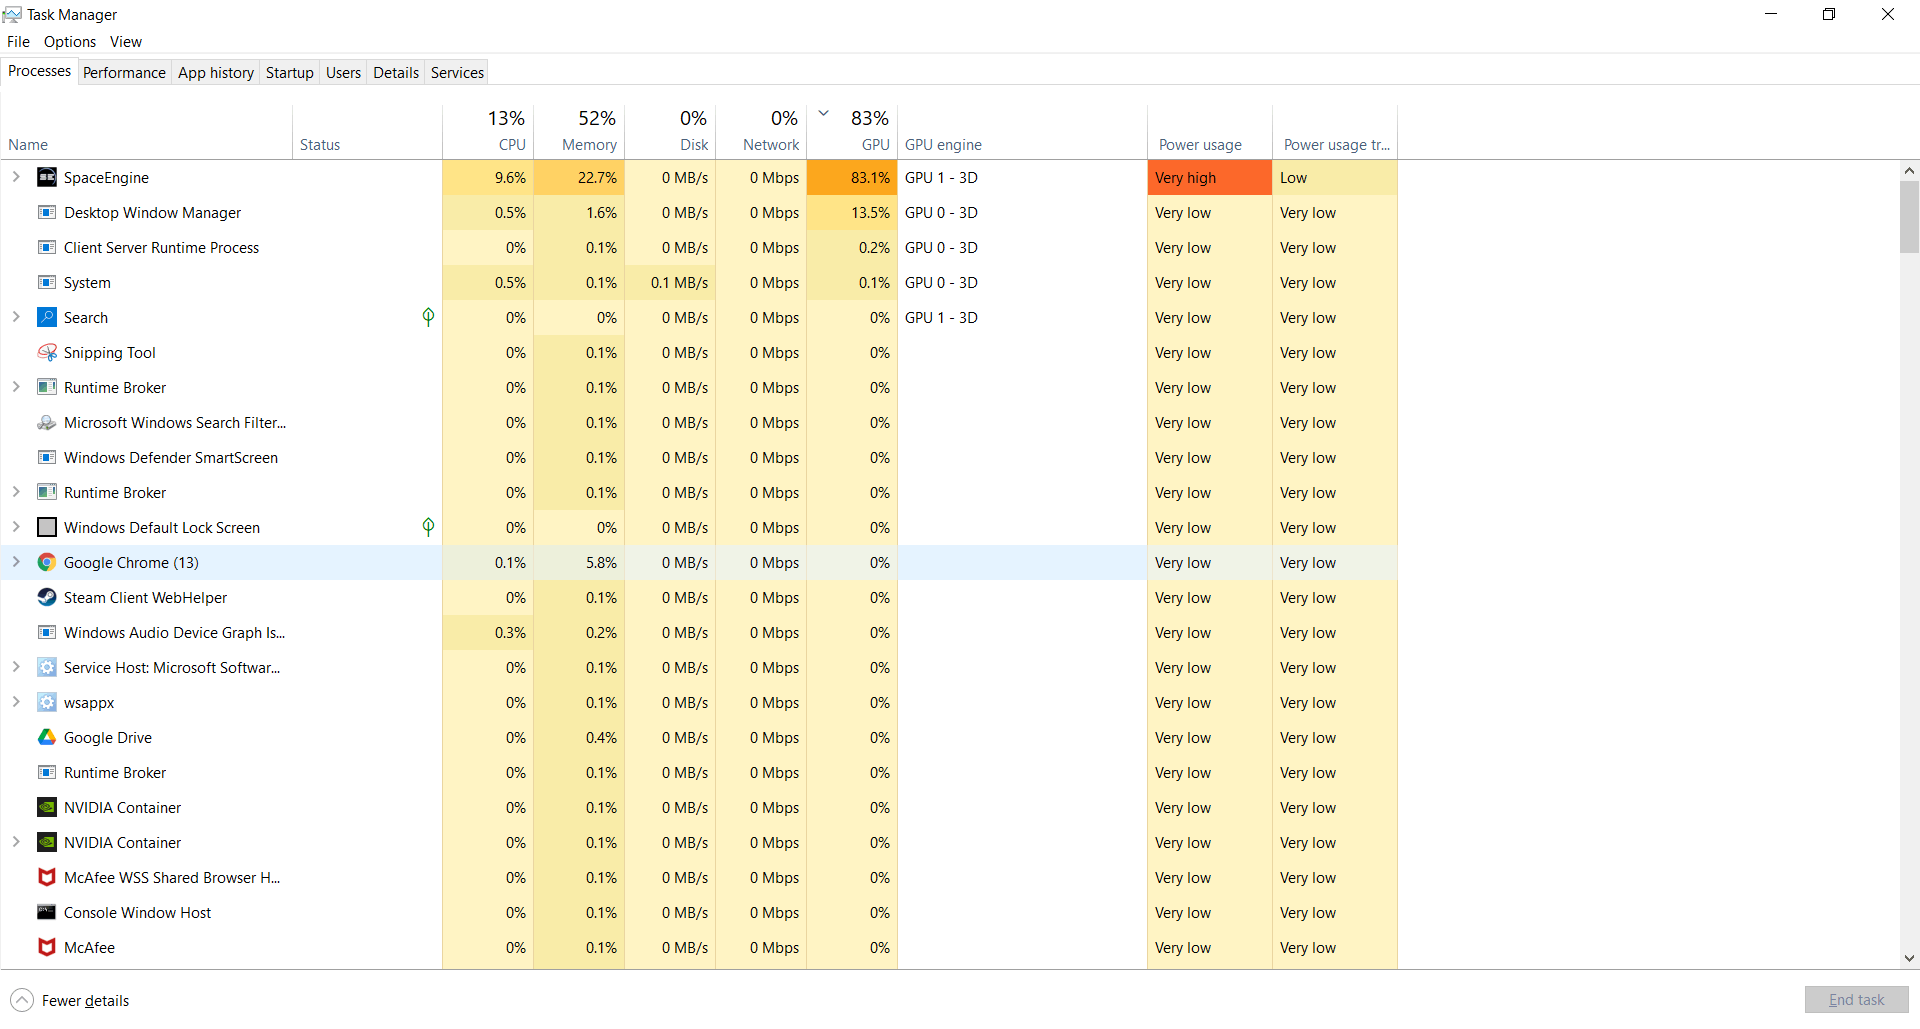Switch to the Users tab
This screenshot has height=1029, width=1920.
(343, 72)
